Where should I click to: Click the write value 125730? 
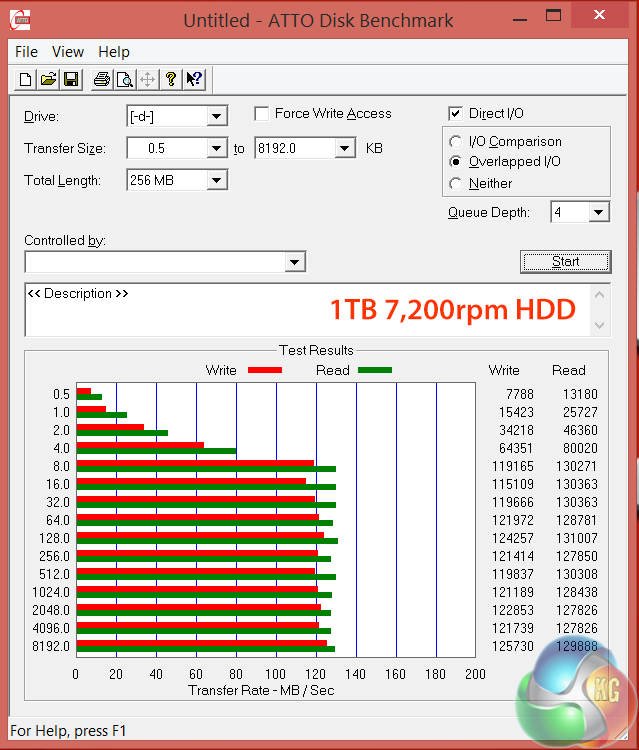click(x=513, y=646)
